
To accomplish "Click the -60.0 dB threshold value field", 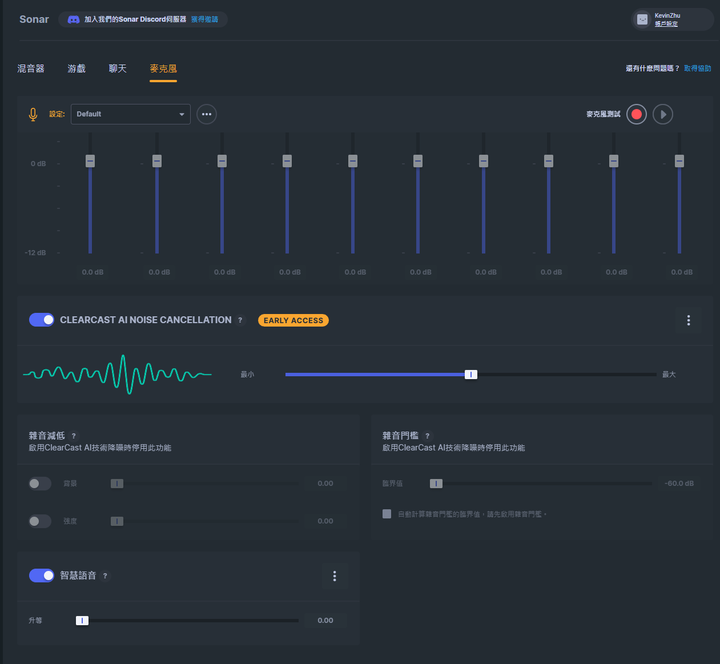I will [679, 484].
